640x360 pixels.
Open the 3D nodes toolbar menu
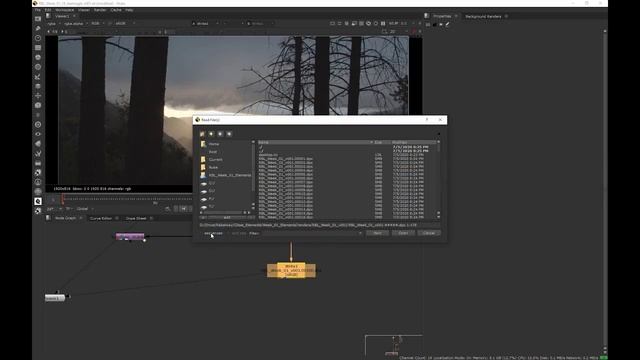(x=38, y=105)
